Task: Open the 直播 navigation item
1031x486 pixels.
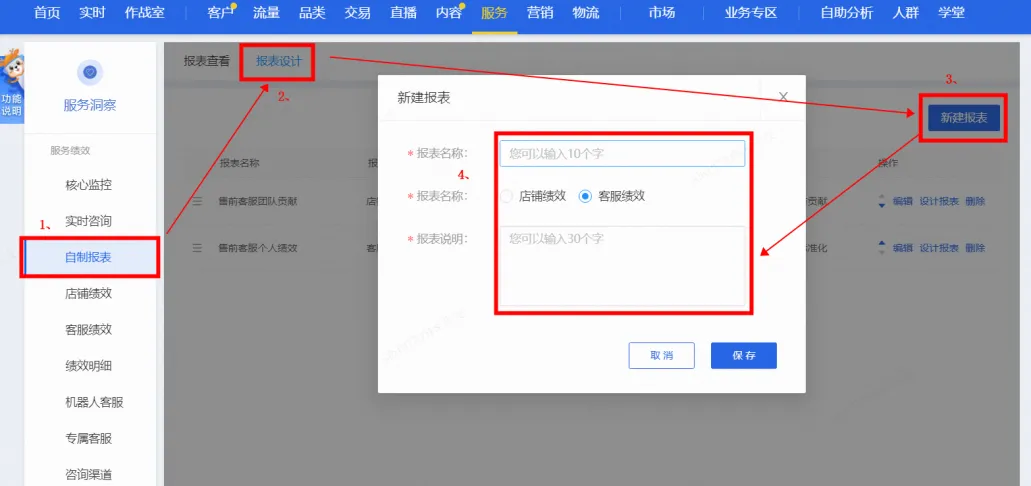Action: pyautogui.click(x=403, y=12)
